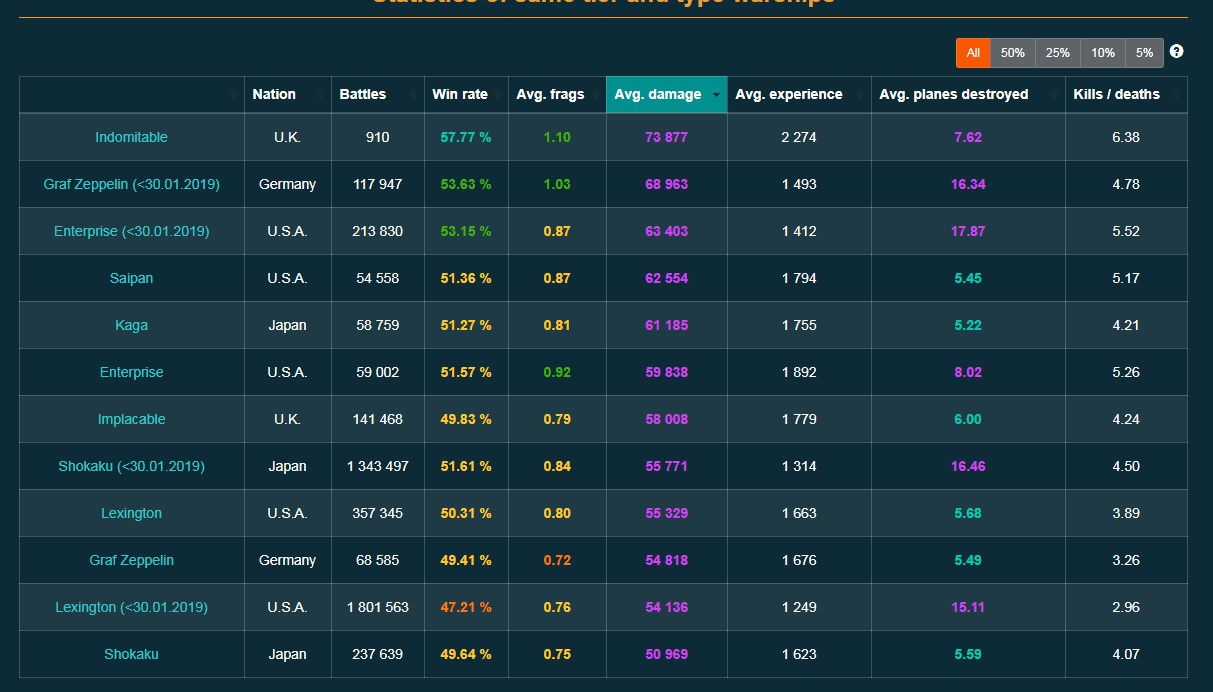Viewport: 1213px width, 692px height.
Task: Click Indomitable's U.K. nation cell
Action: coord(287,137)
